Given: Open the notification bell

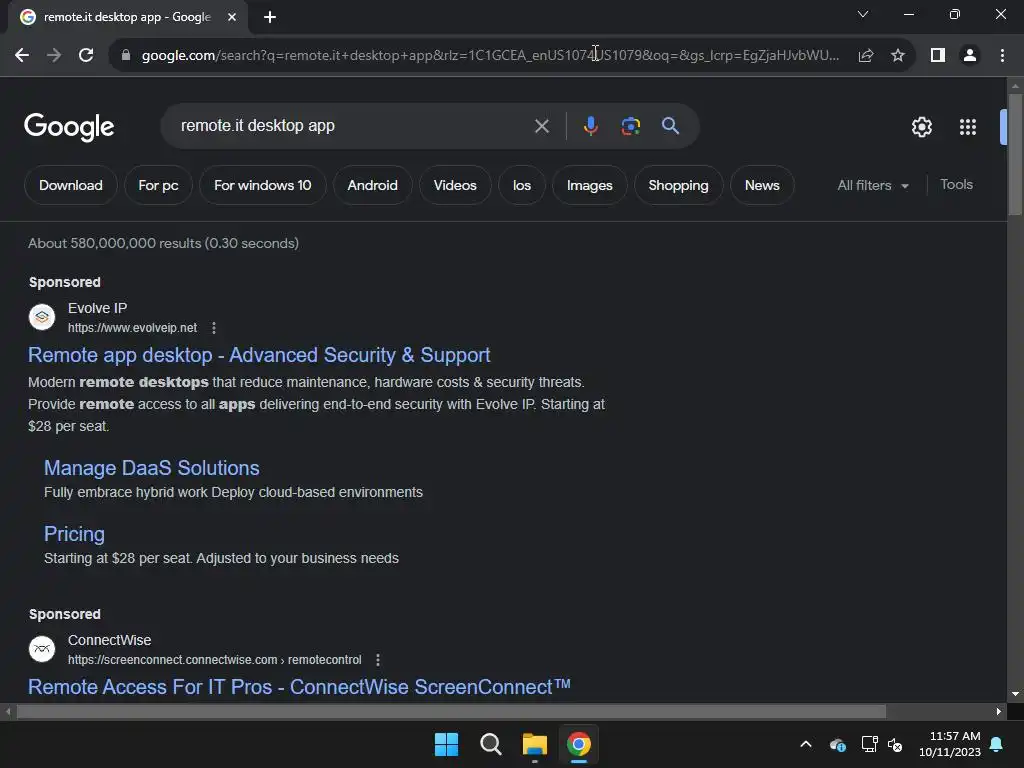Looking at the screenshot, I should [x=997, y=744].
